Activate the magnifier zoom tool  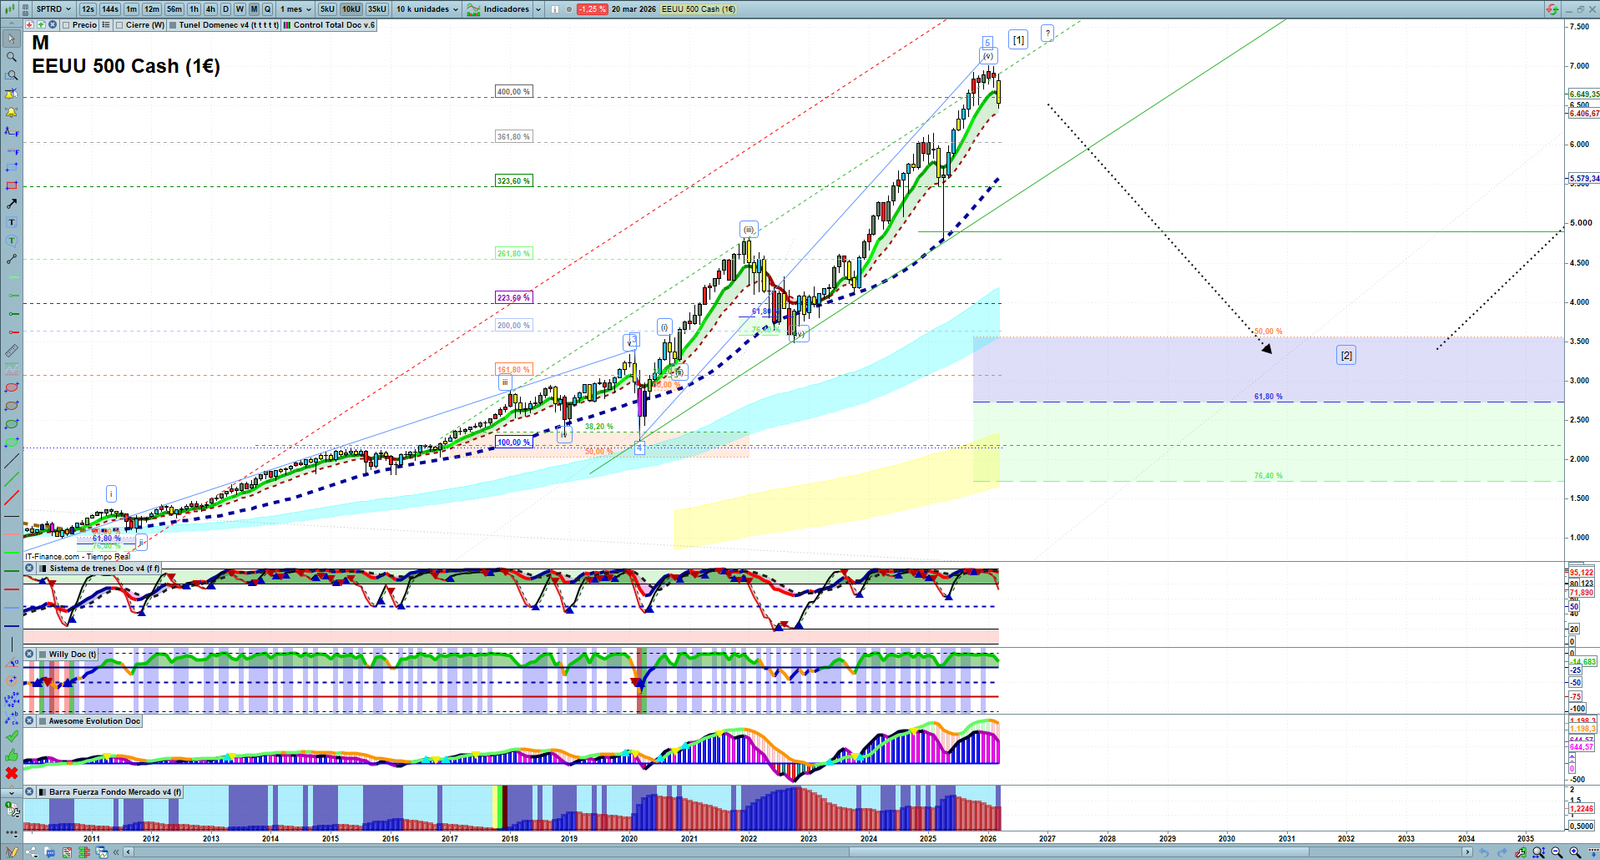pos(11,57)
